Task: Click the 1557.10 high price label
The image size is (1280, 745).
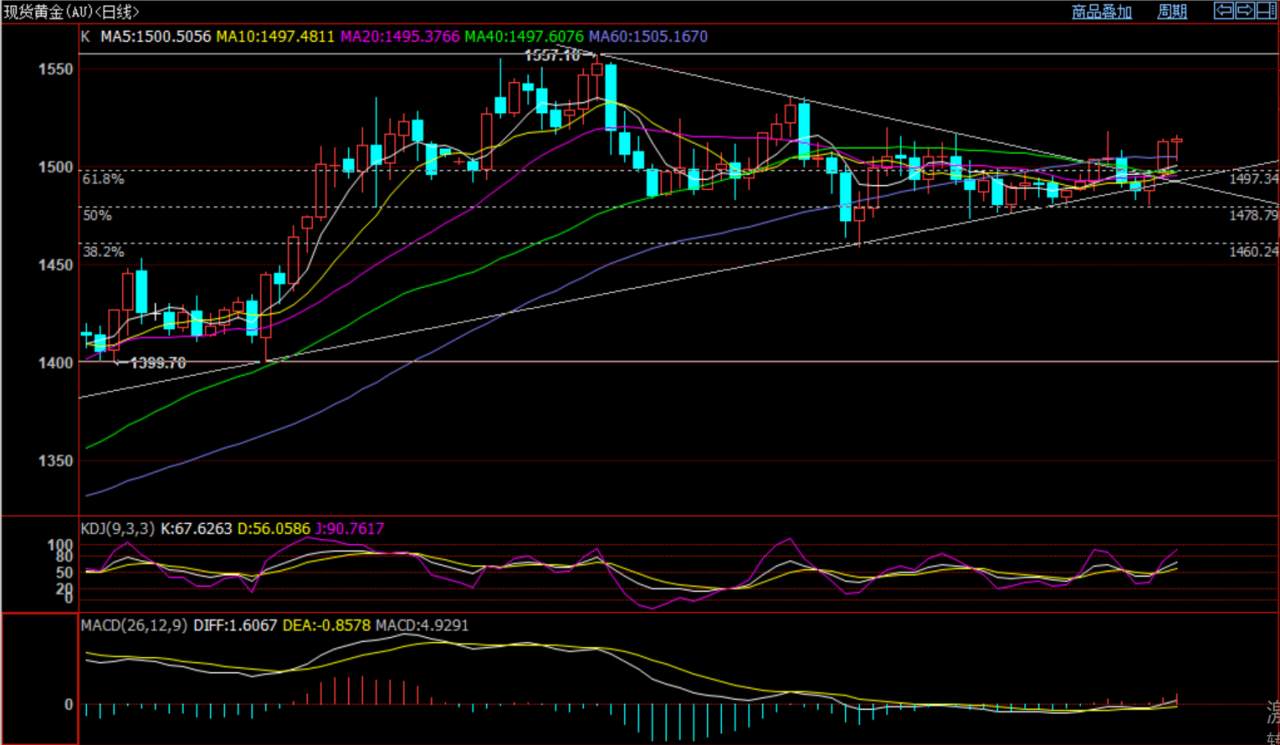Action: point(552,56)
